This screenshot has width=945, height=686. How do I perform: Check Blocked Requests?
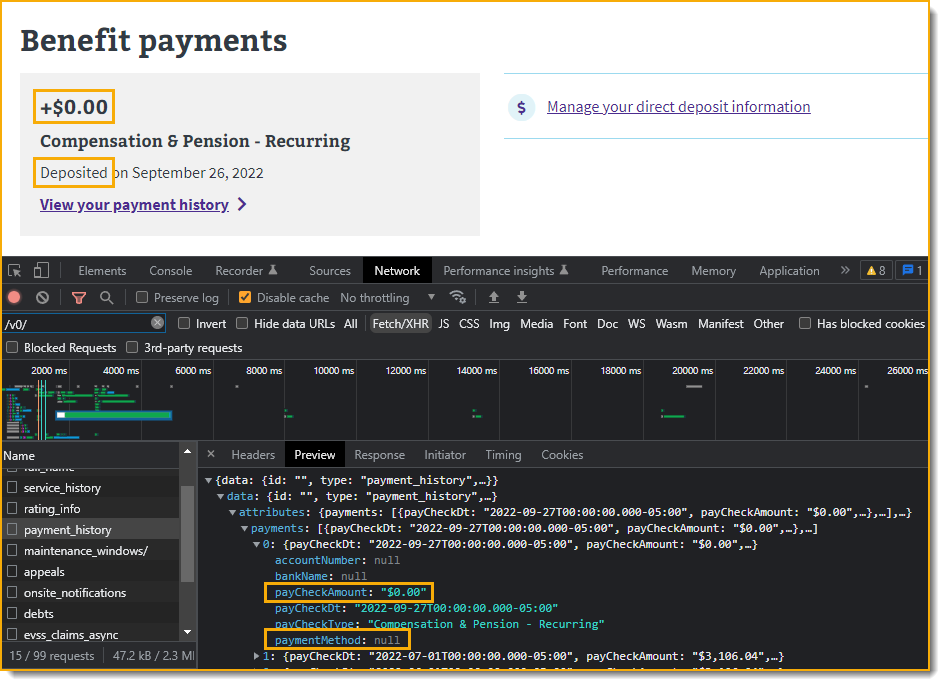click(x=11, y=348)
